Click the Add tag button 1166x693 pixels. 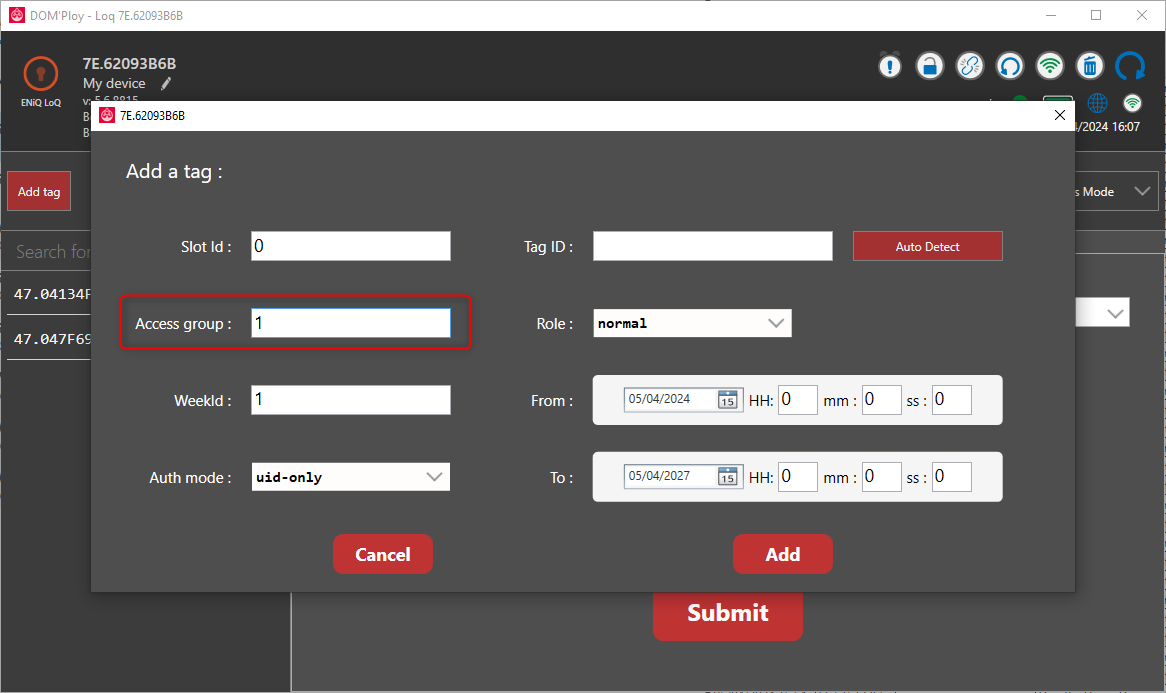click(x=39, y=192)
